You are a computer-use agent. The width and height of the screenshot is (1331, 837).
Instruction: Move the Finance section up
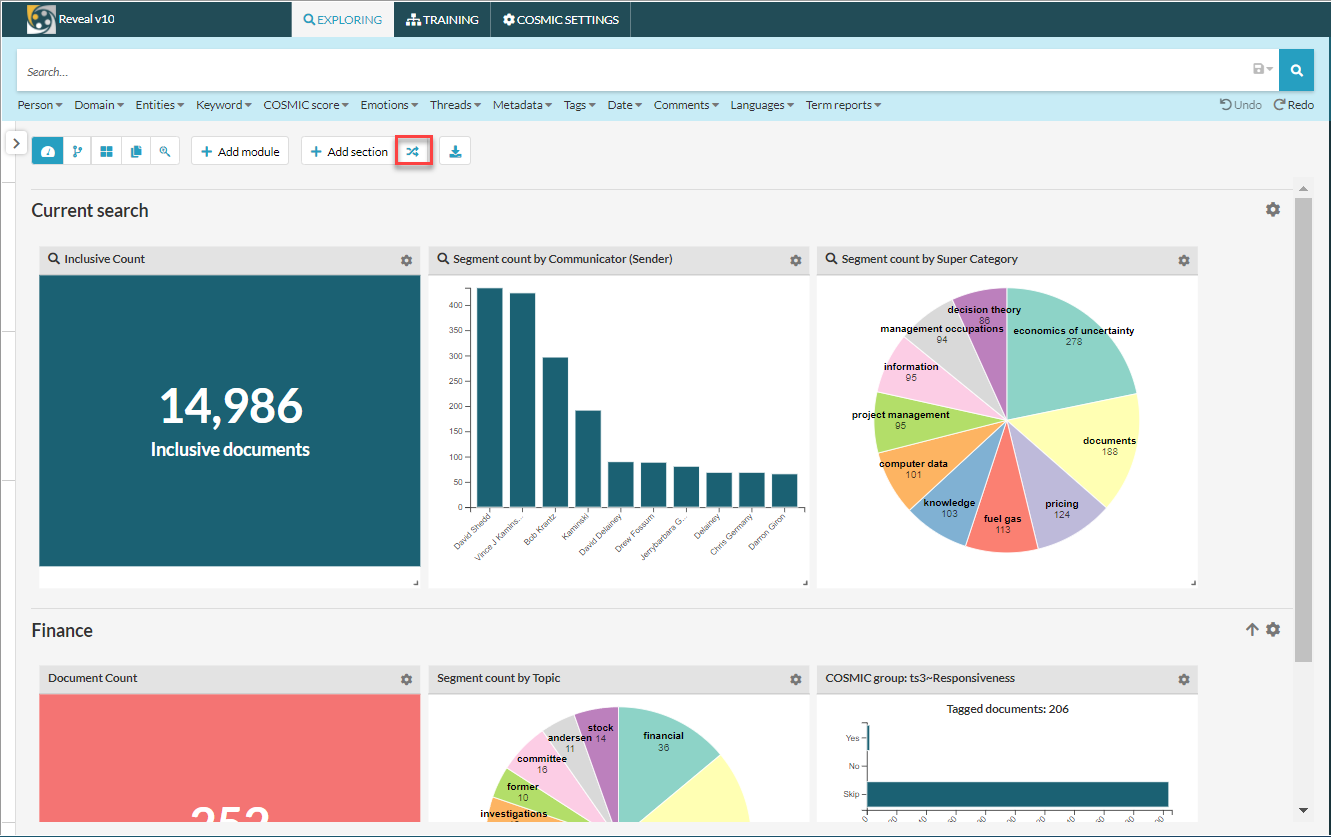pos(1252,630)
